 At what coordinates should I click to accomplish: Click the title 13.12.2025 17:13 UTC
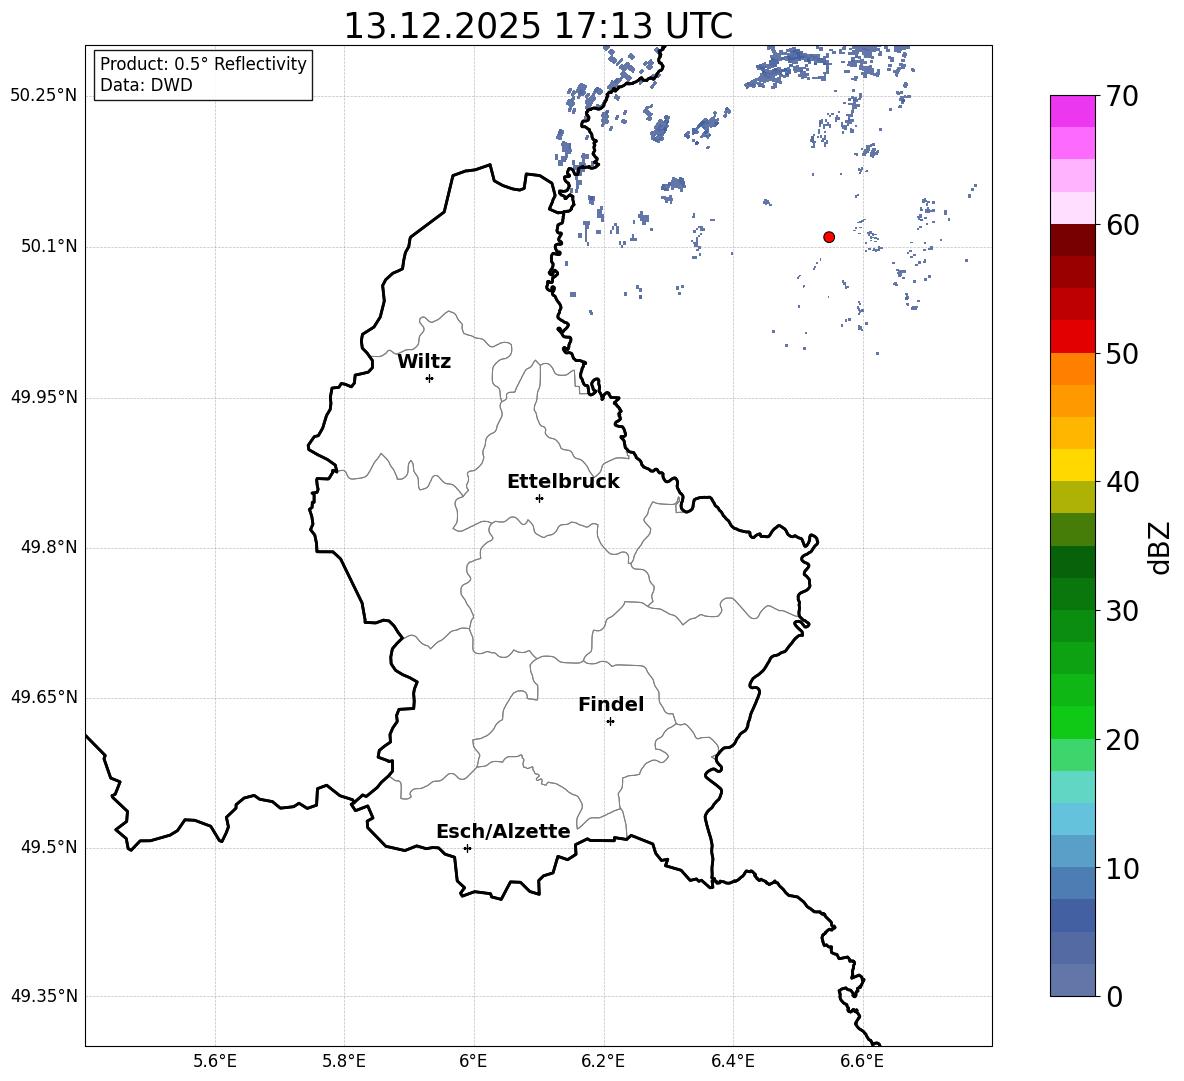pyautogui.click(x=538, y=26)
